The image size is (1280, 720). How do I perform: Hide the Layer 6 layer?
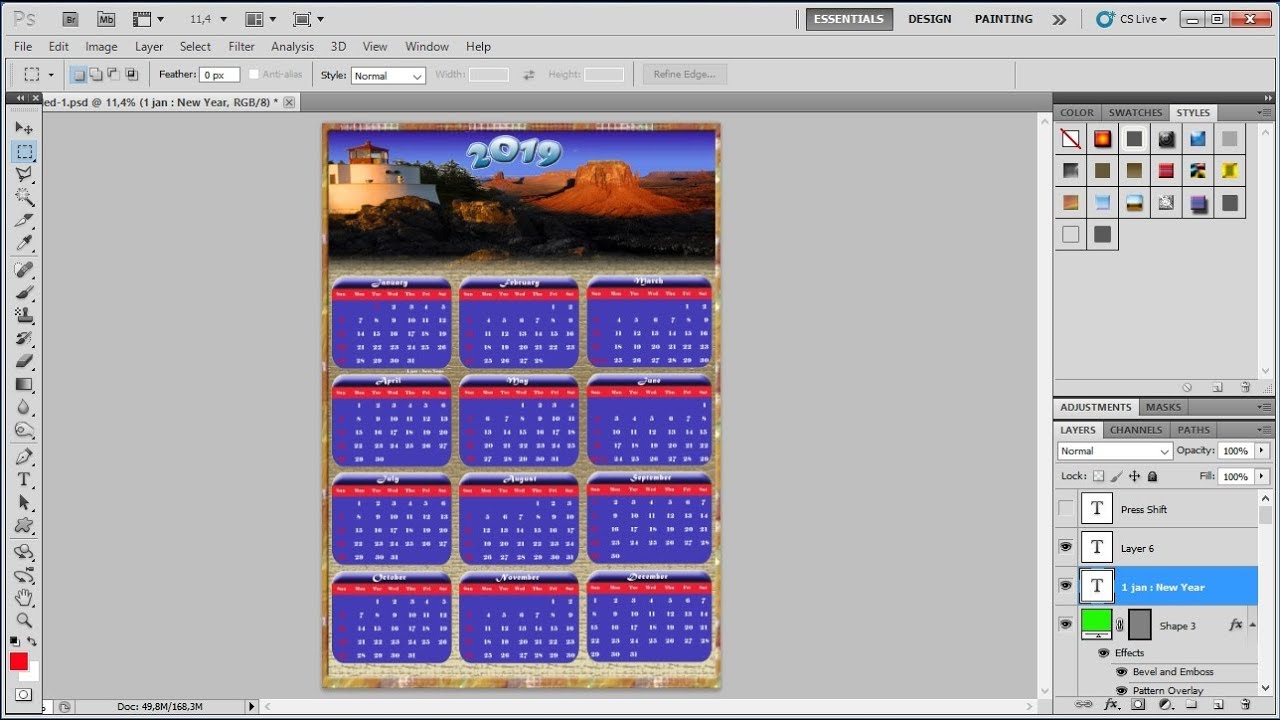[1066, 548]
